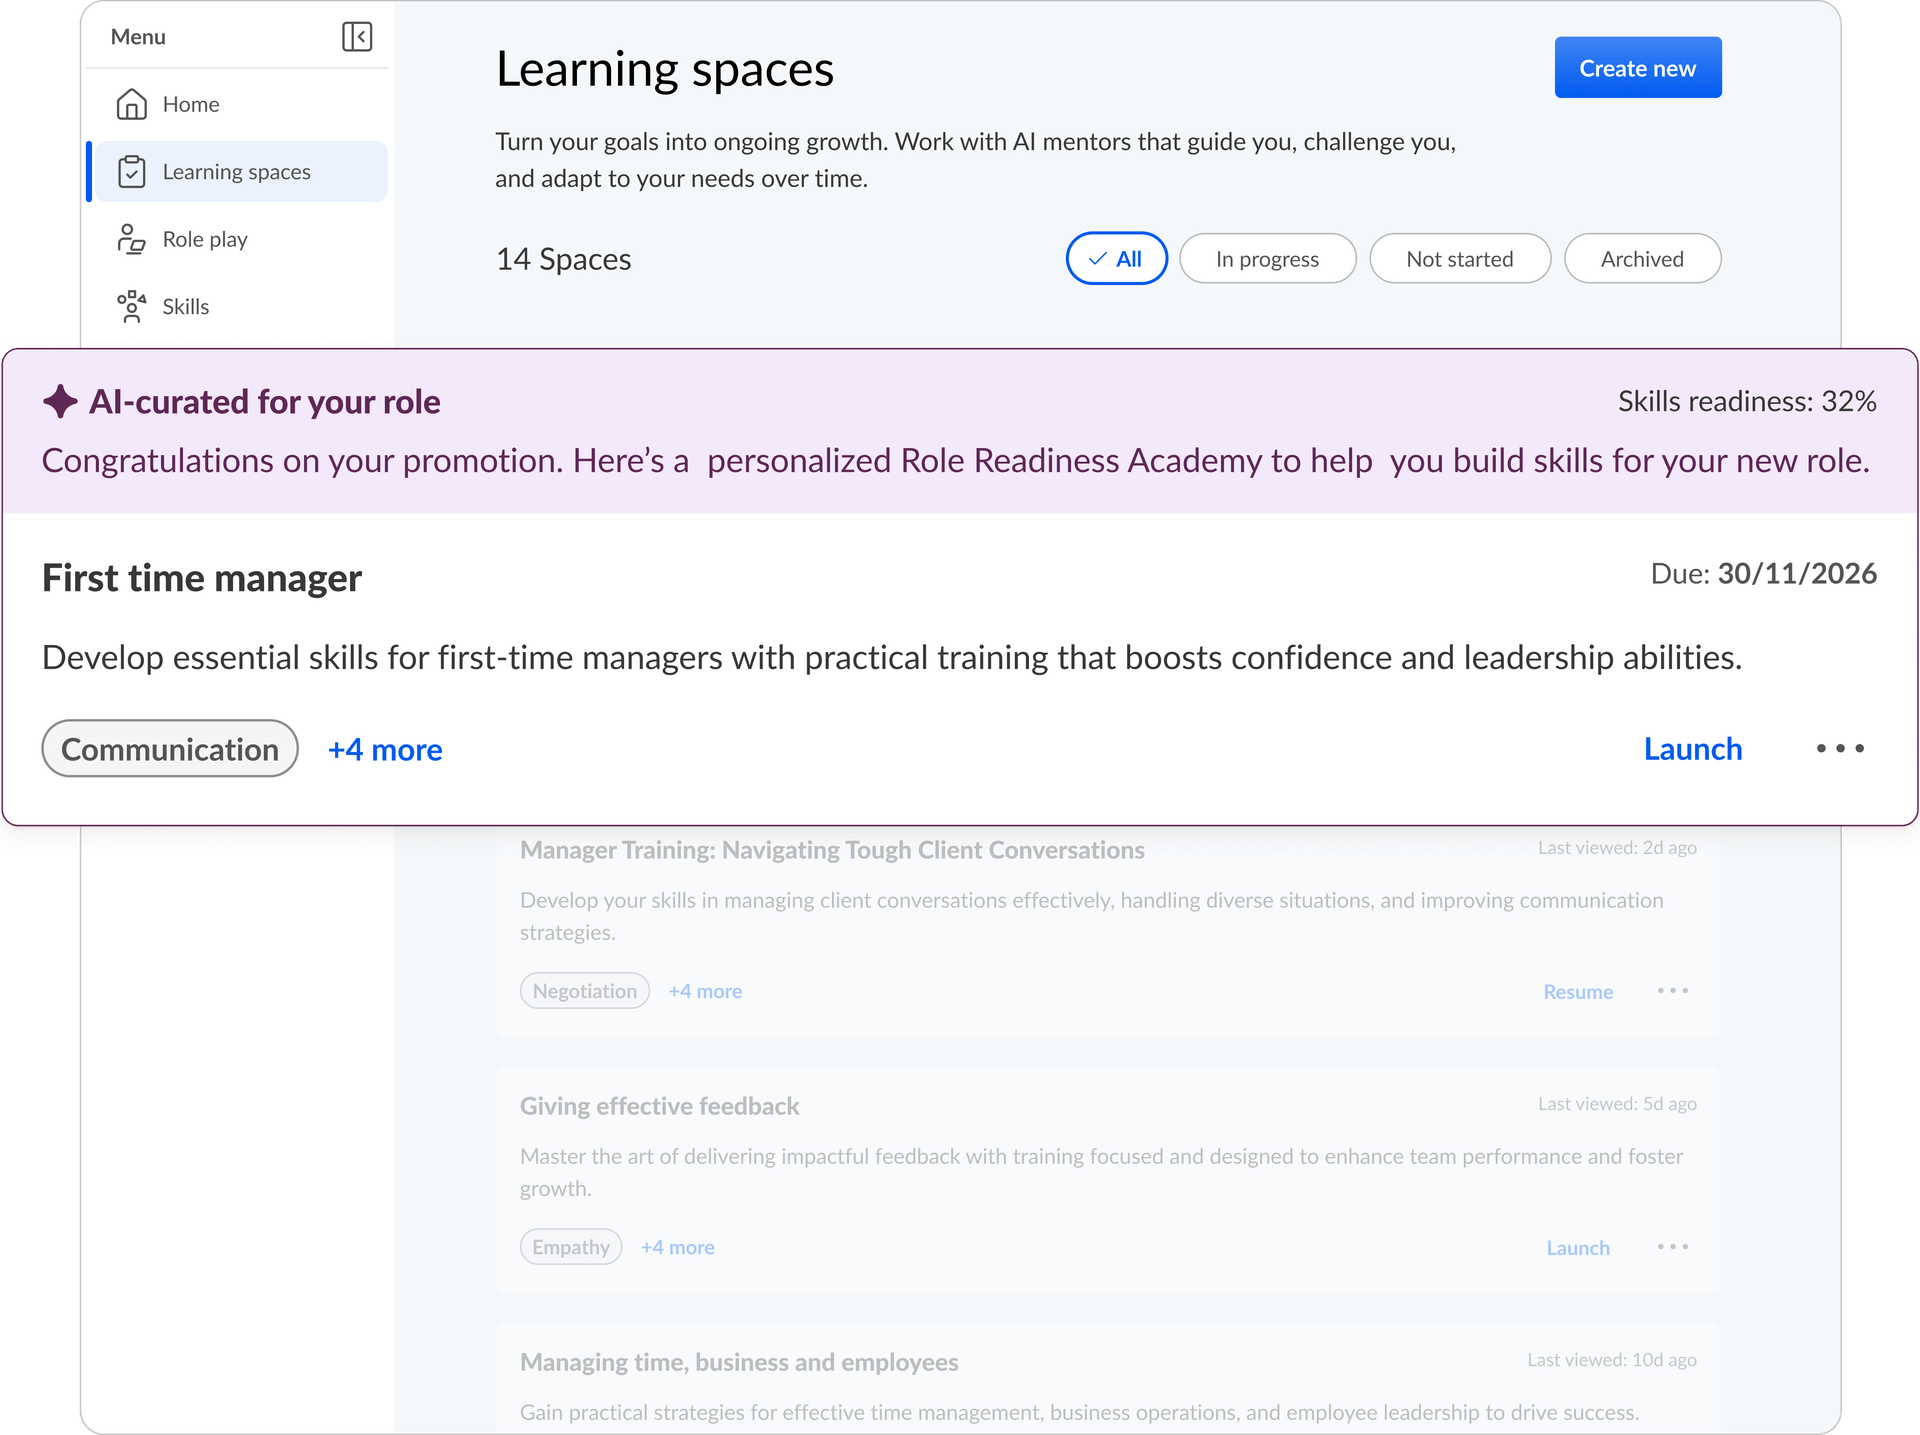
Task: Click the Negotiation skill tag
Action: (x=585, y=990)
